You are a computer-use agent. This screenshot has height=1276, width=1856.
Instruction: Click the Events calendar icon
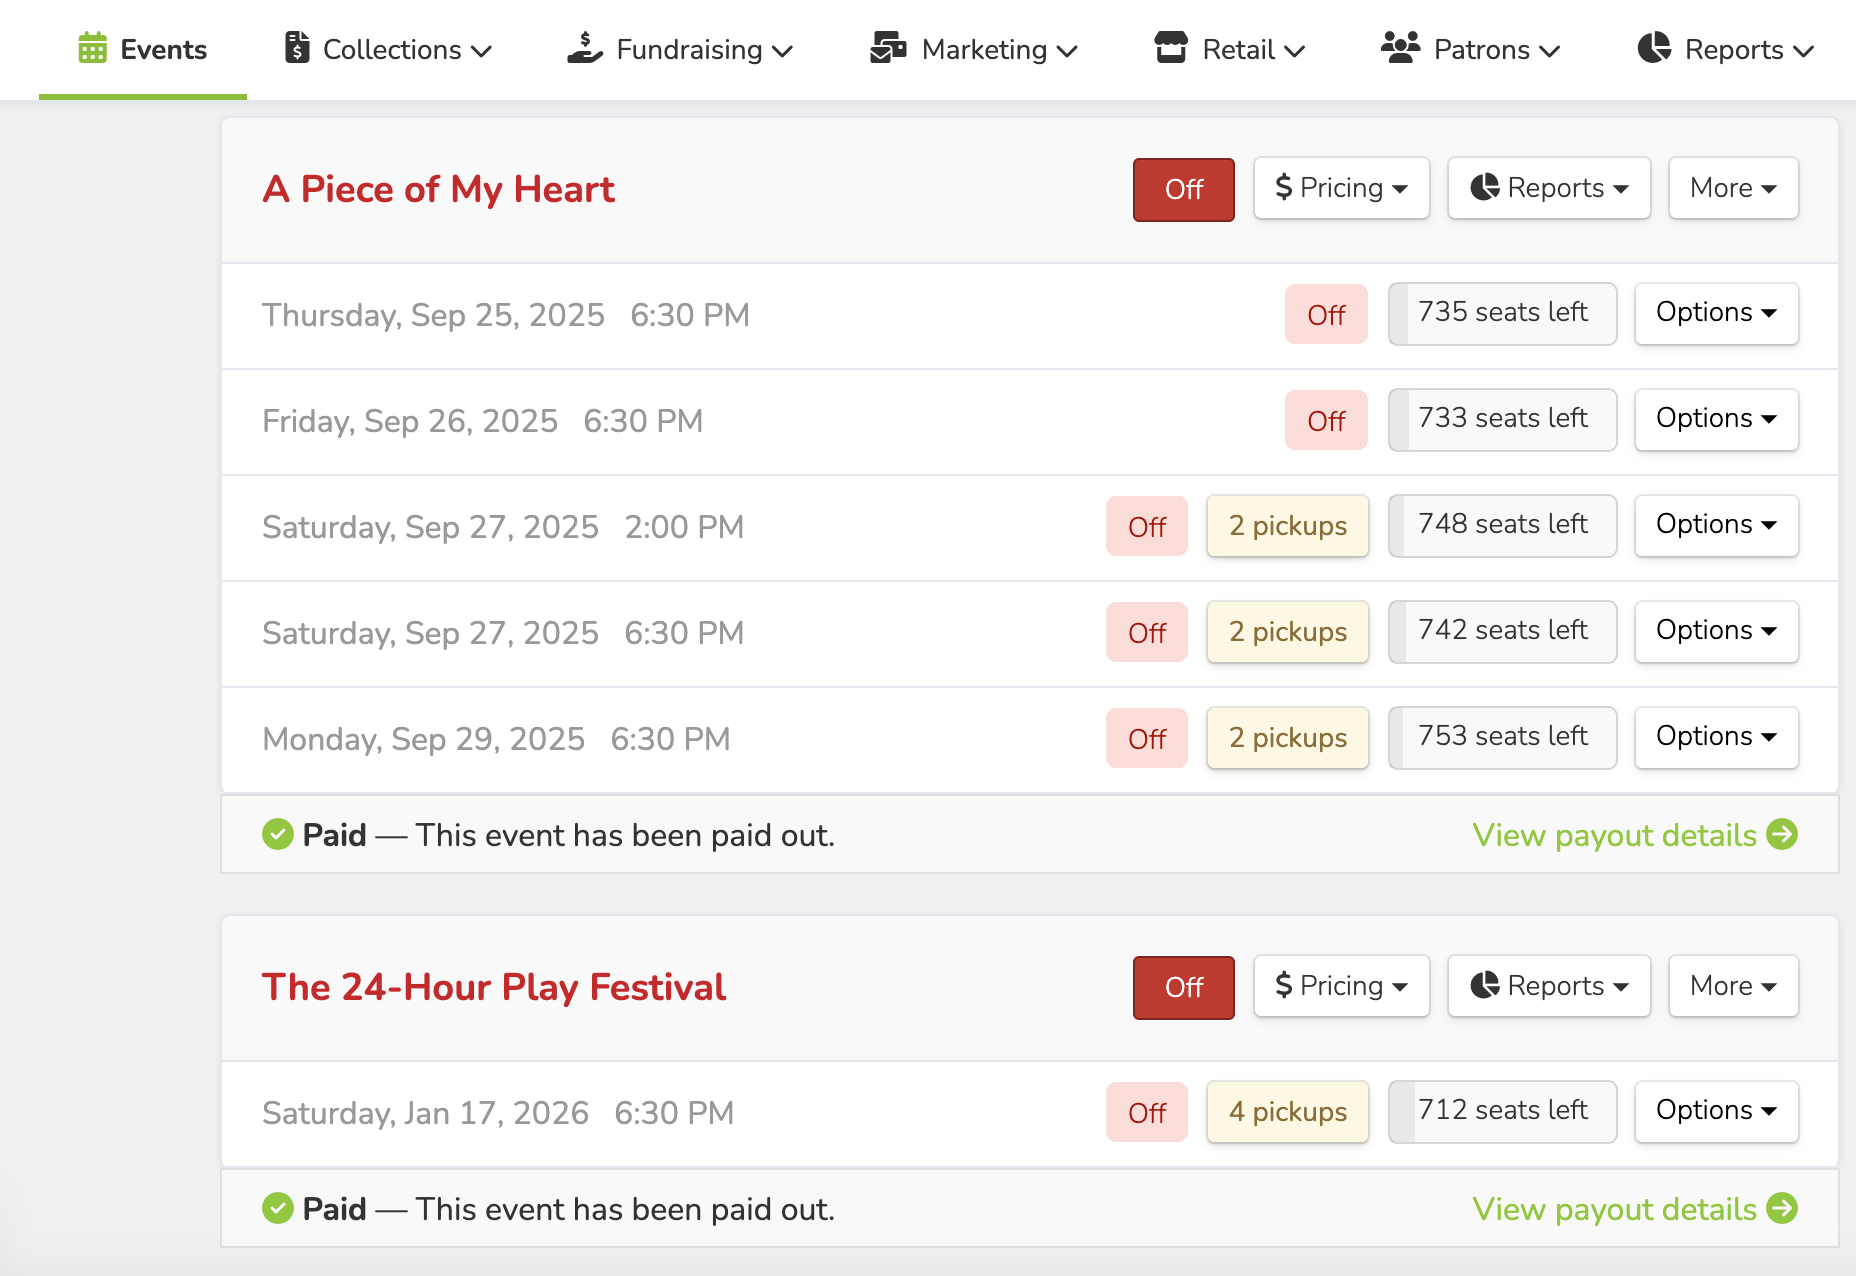click(x=92, y=48)
